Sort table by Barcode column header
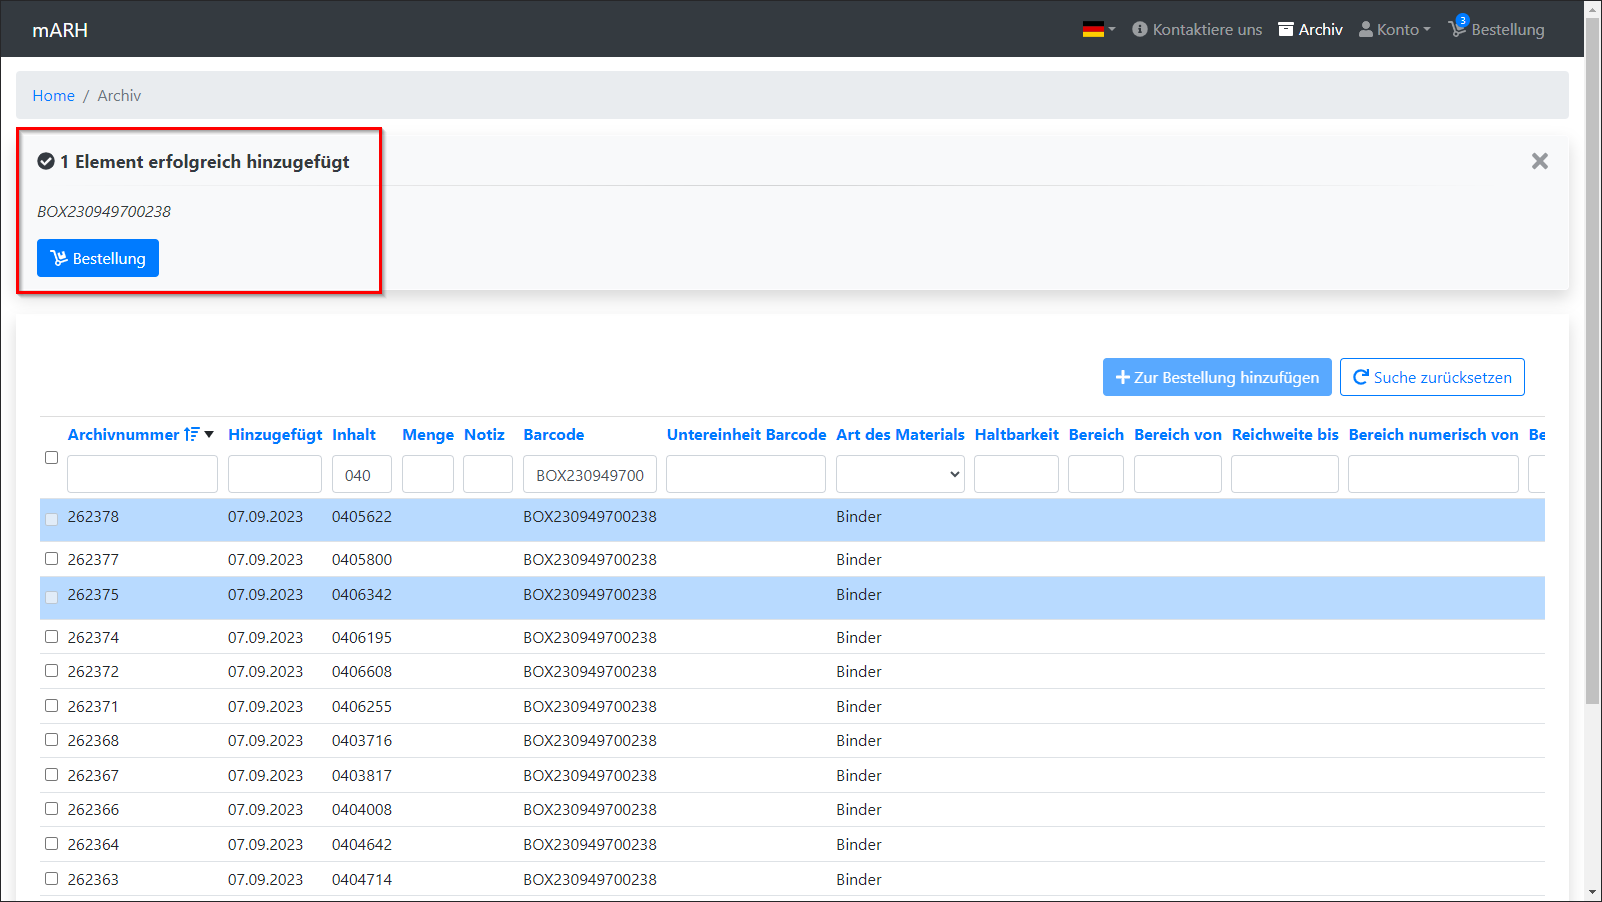Viewport: 1602px width, 902px height. click(x=553, y=435)
